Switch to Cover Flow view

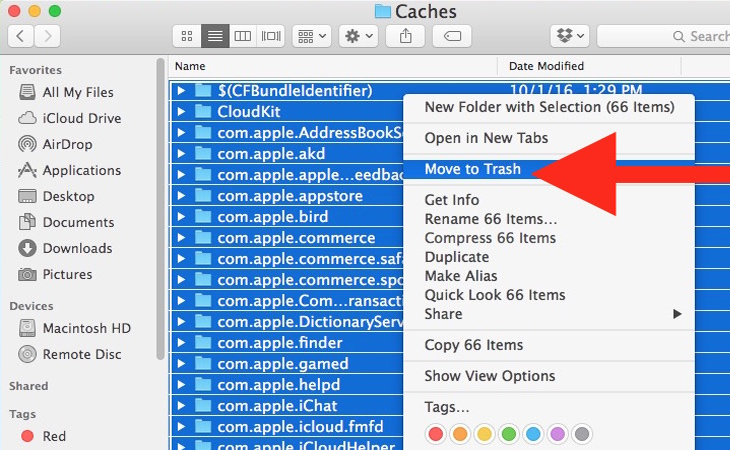pos(271,36)
